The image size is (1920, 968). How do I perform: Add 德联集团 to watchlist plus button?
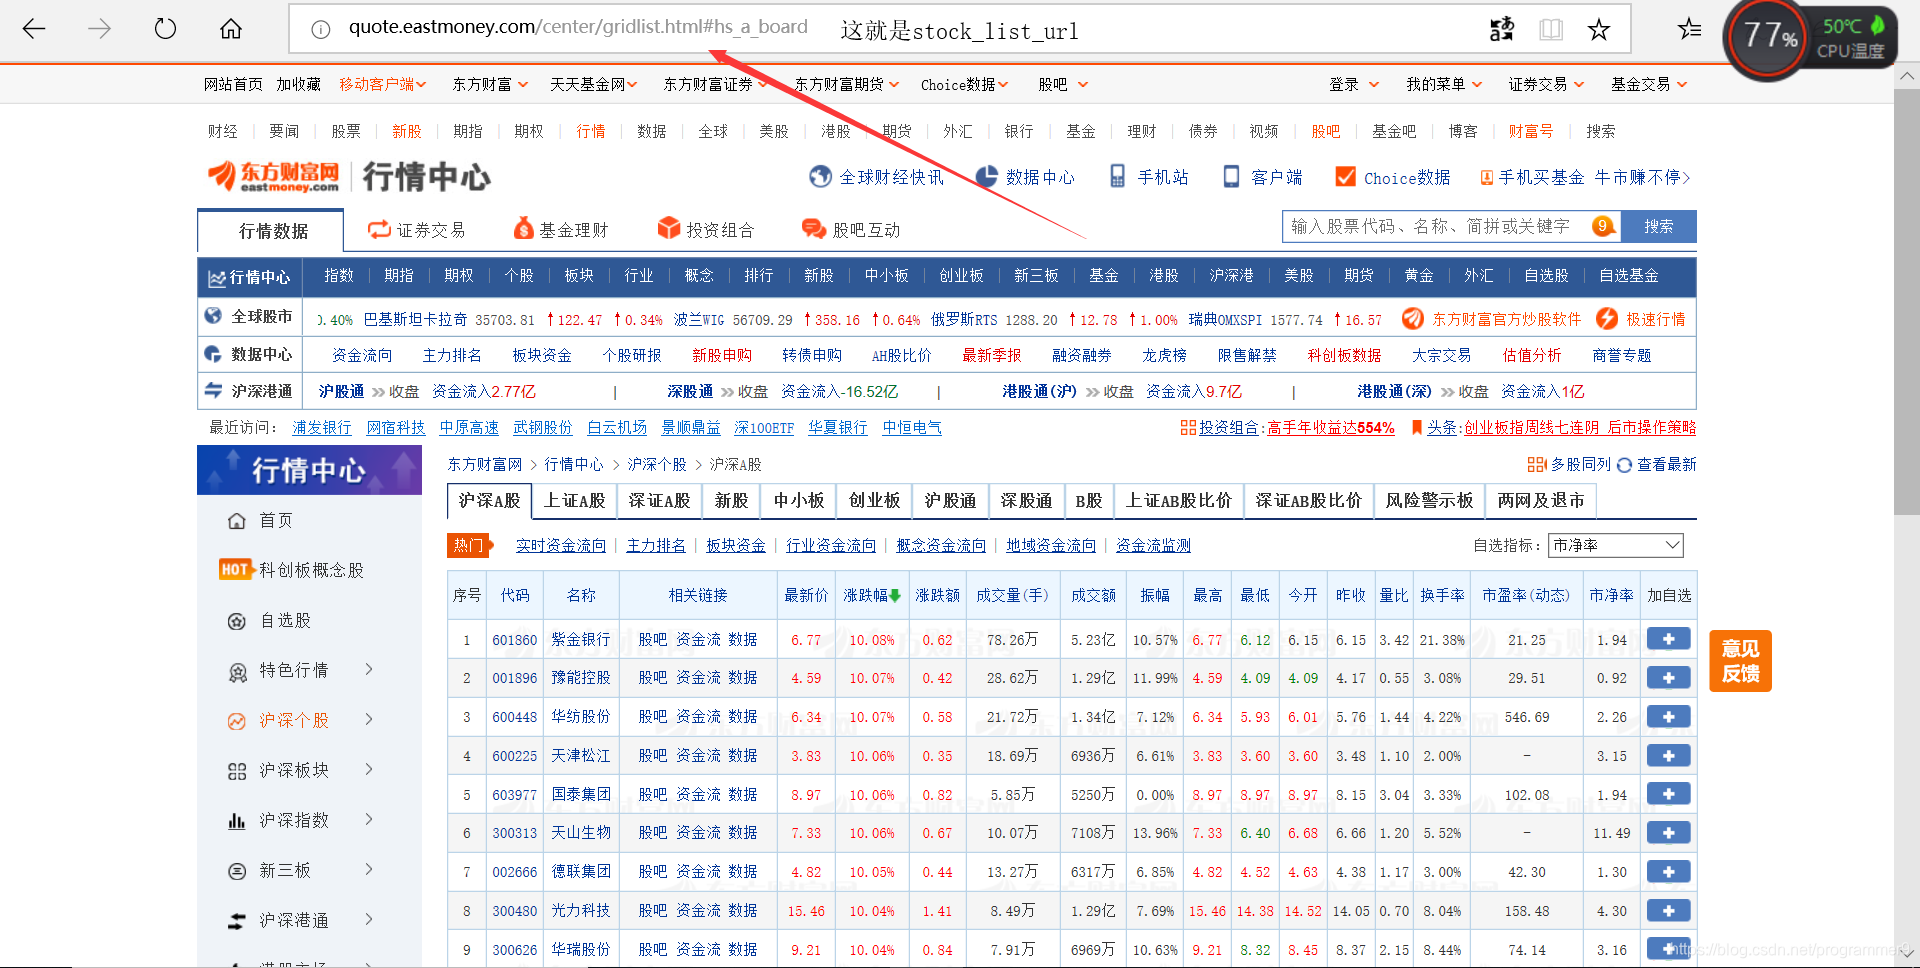pos(1668,872)
